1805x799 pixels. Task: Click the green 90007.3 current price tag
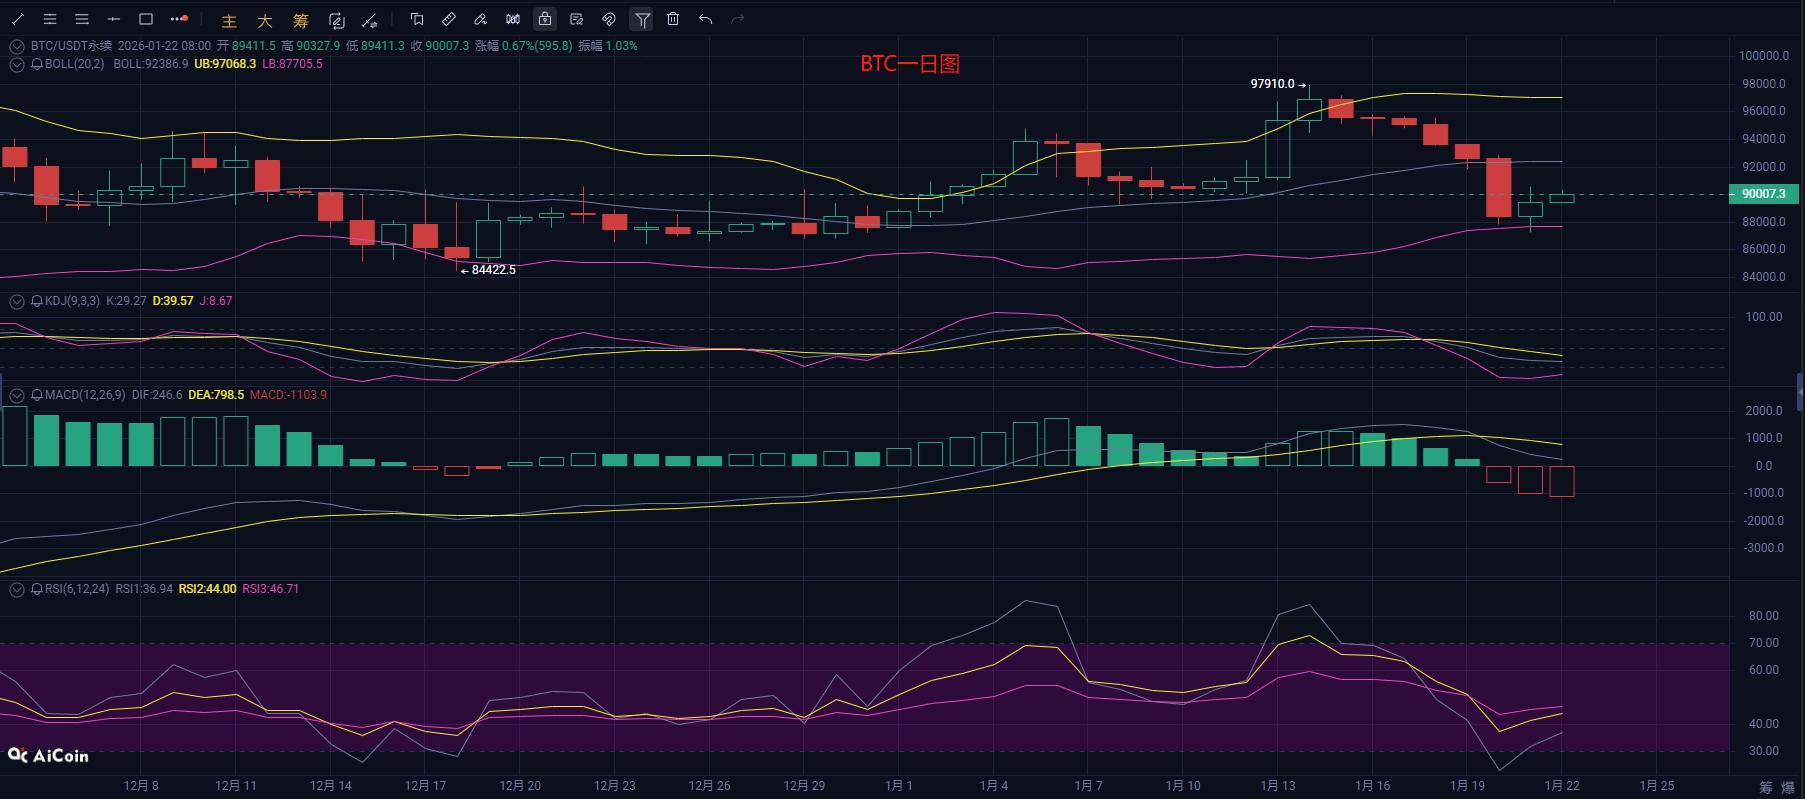tap(1763, 194)
